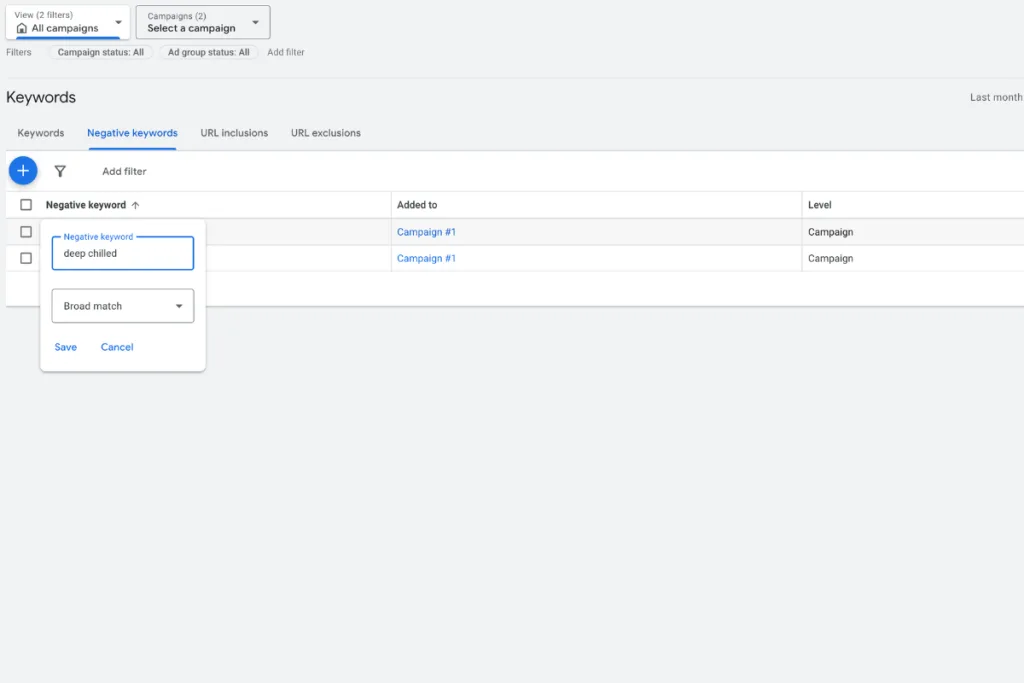The image size is (1024, 683).
Task: Switch to the Keywords tab
Action: pos(40,133)
